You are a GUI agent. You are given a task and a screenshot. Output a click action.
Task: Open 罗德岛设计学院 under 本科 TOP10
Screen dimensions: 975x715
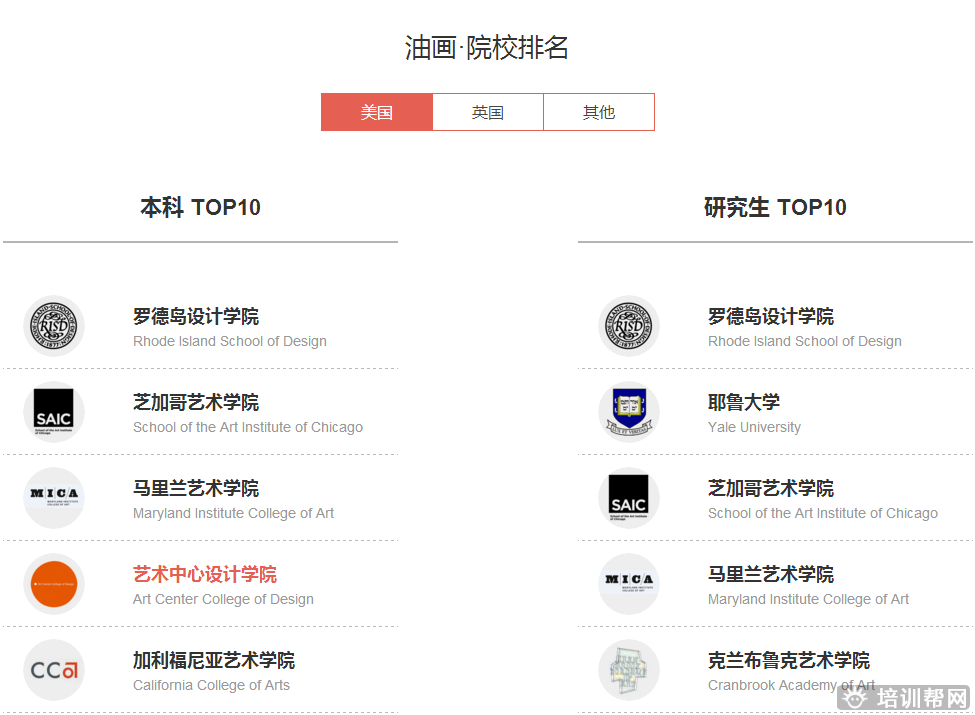pyautogui.click(x=196, y=316)
